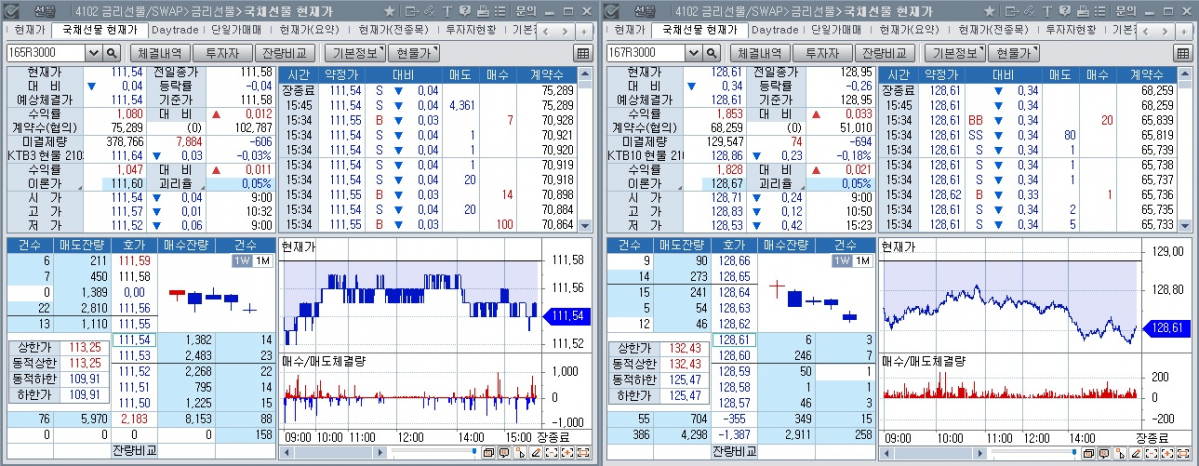The image size is (1199, 466).
Task: Print the right 167R3000 window
Action: click(1081, 11)
